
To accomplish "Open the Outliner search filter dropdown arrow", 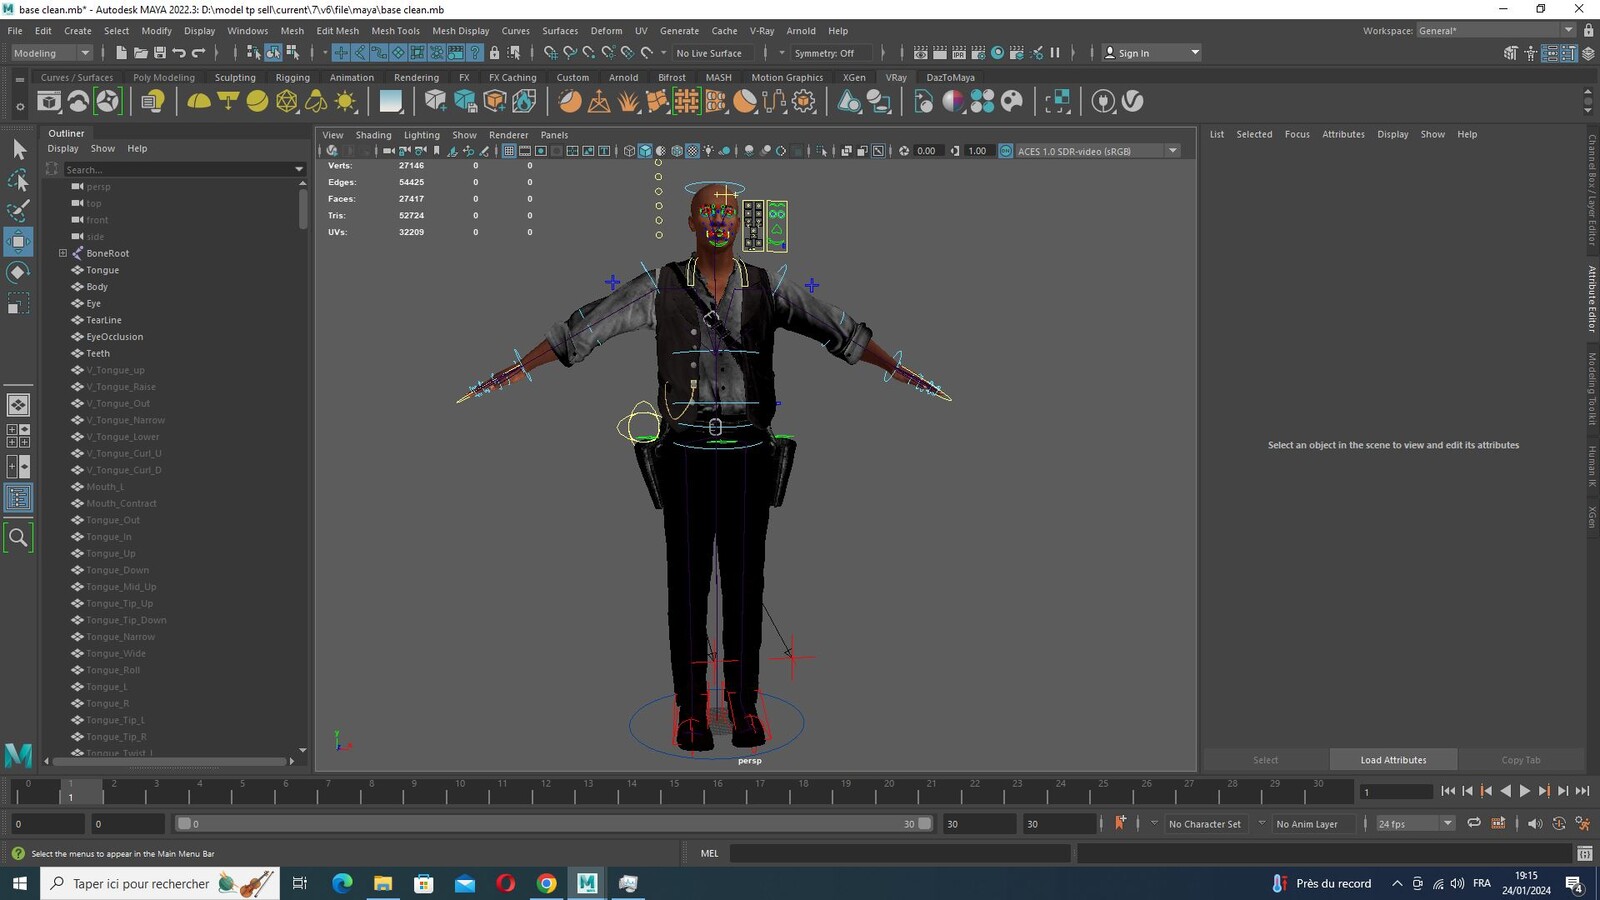I will 298,170.
